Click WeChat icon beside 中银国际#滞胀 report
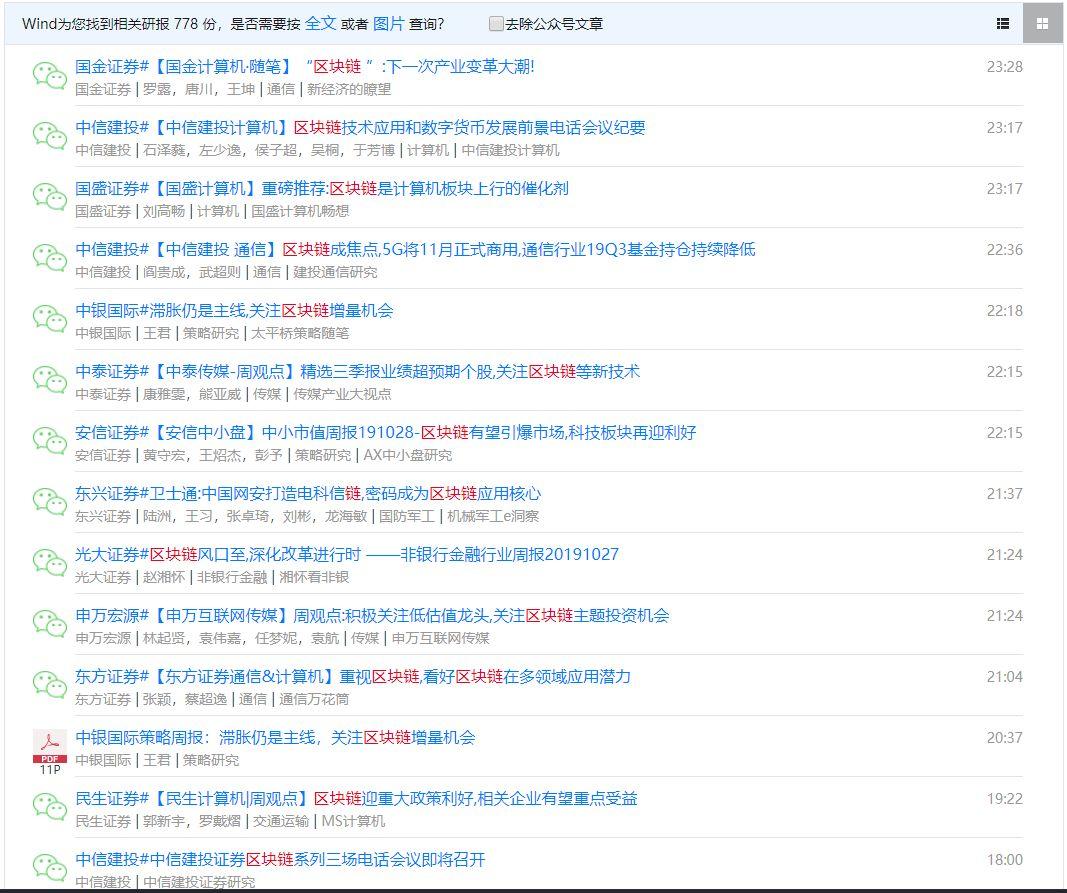 click(x=50, y=319)
